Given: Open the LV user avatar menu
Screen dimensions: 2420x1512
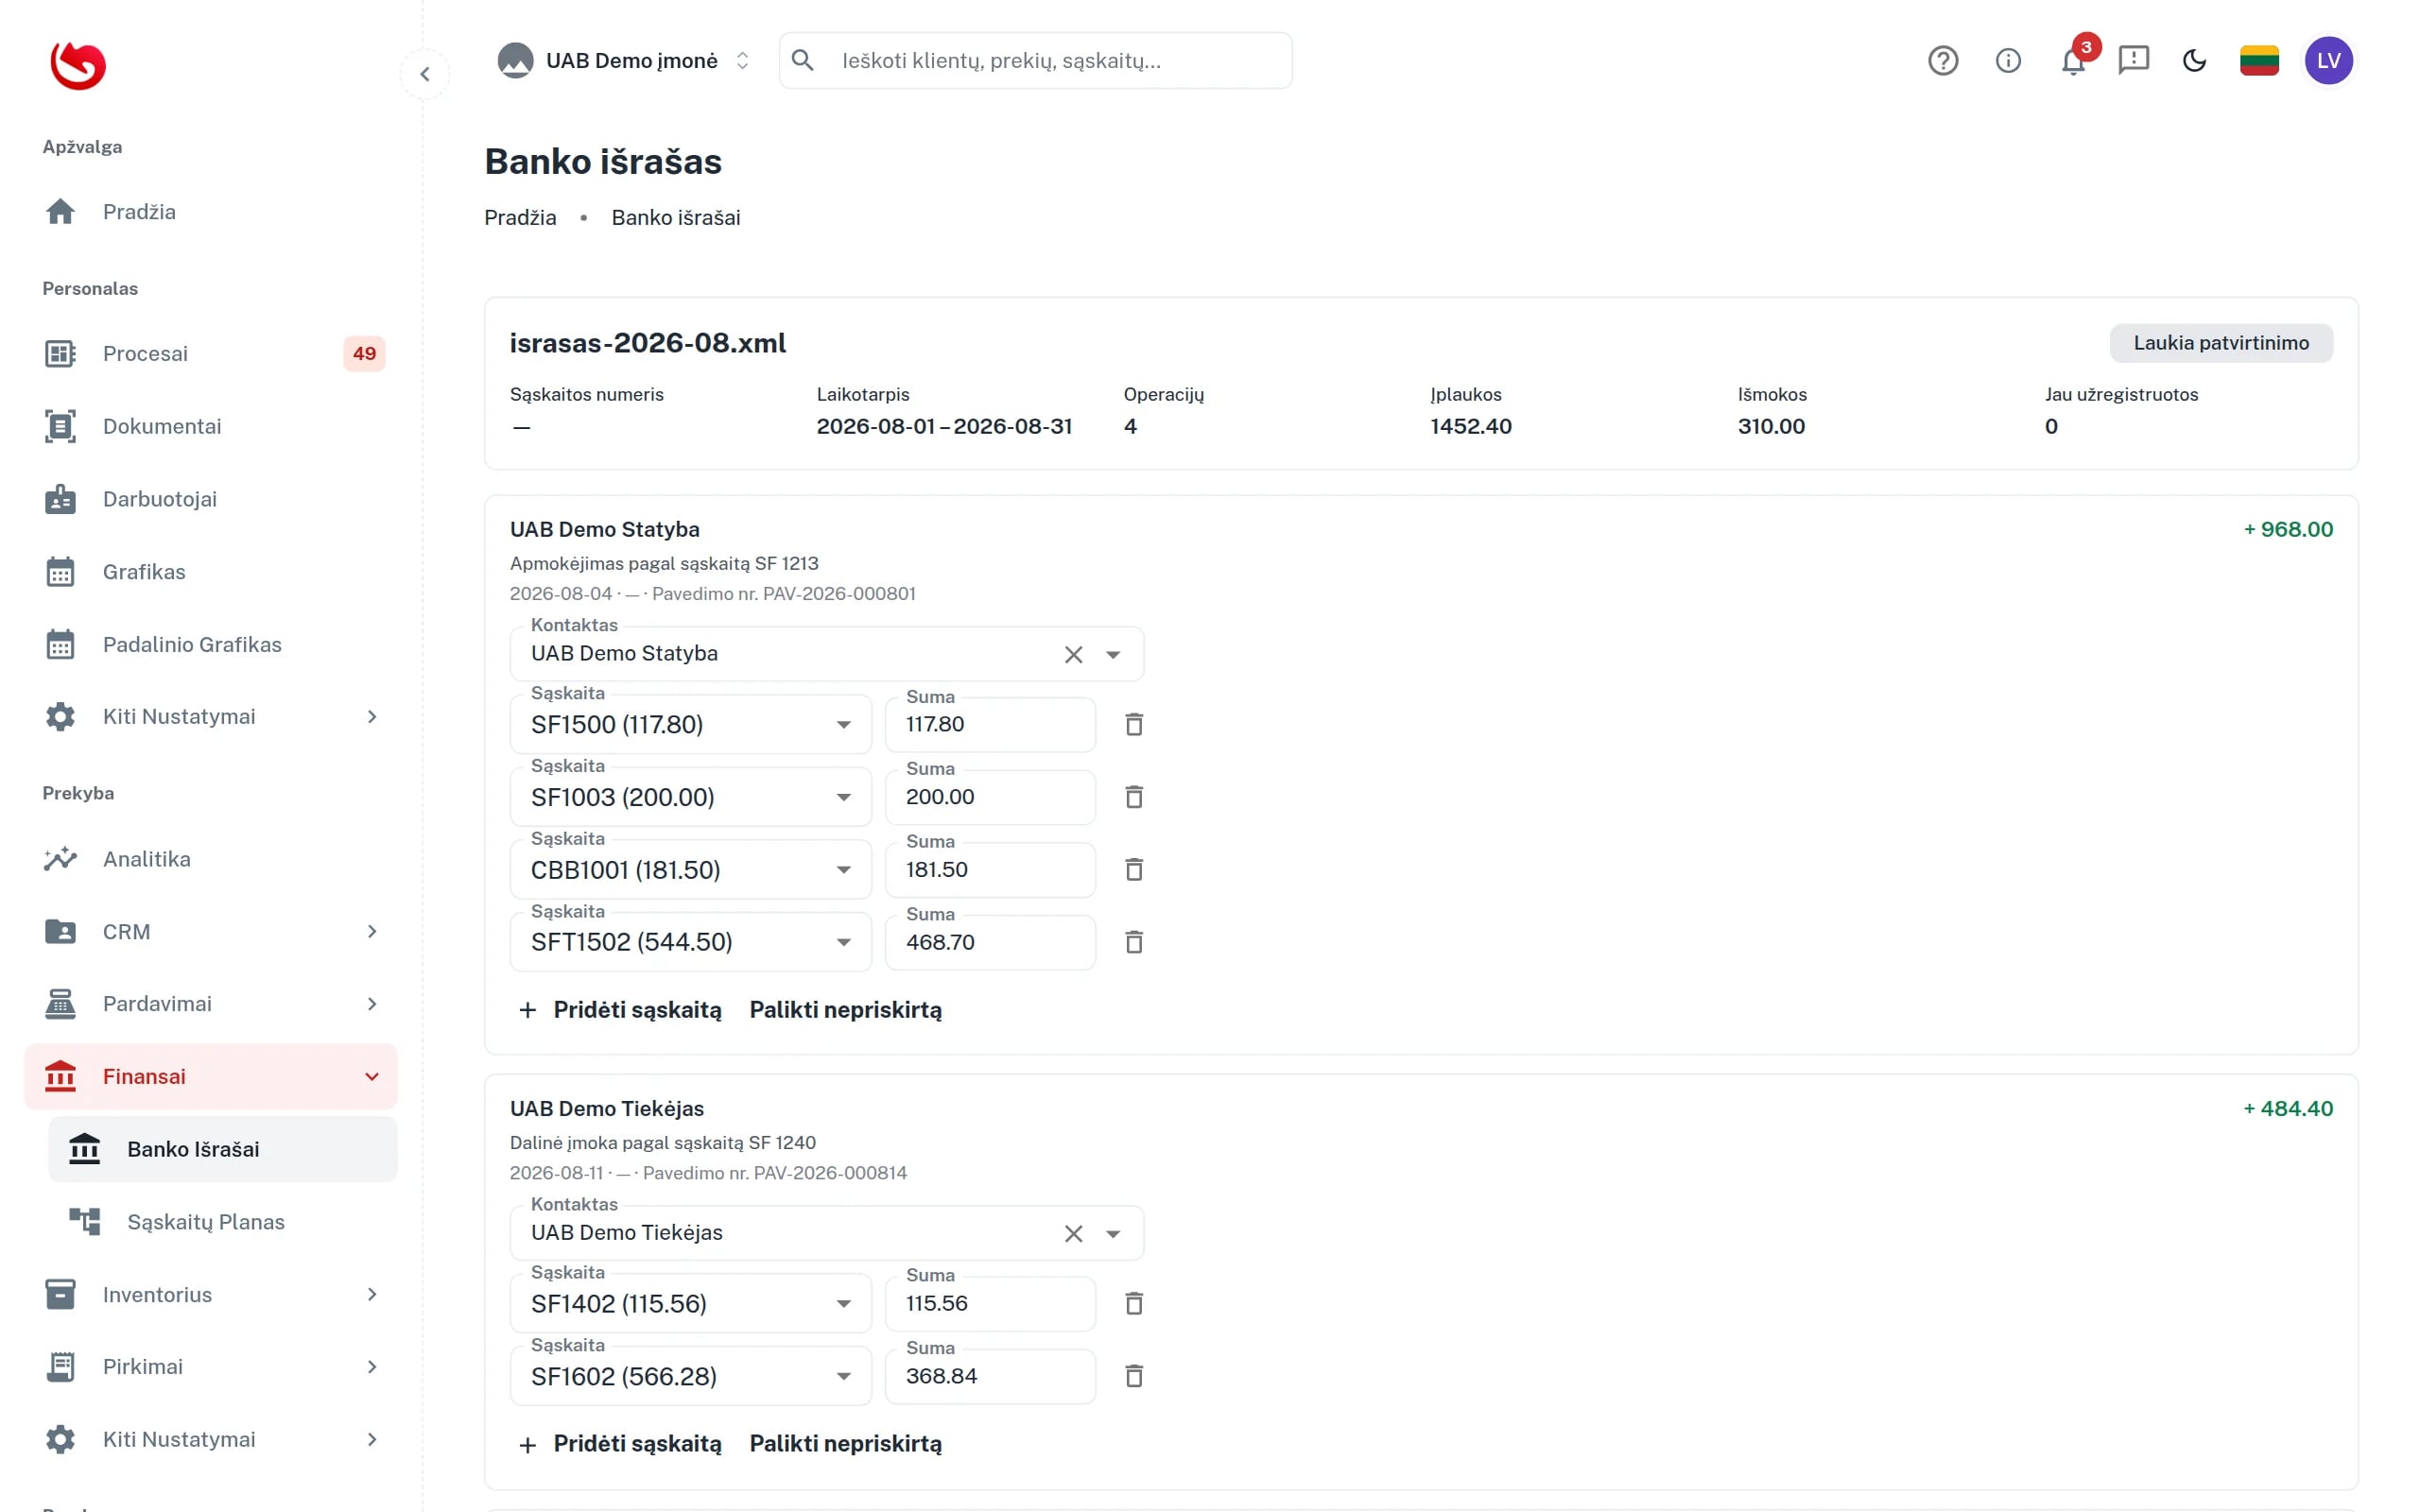Looking at the screenshot, I should tap(2328, 61).
